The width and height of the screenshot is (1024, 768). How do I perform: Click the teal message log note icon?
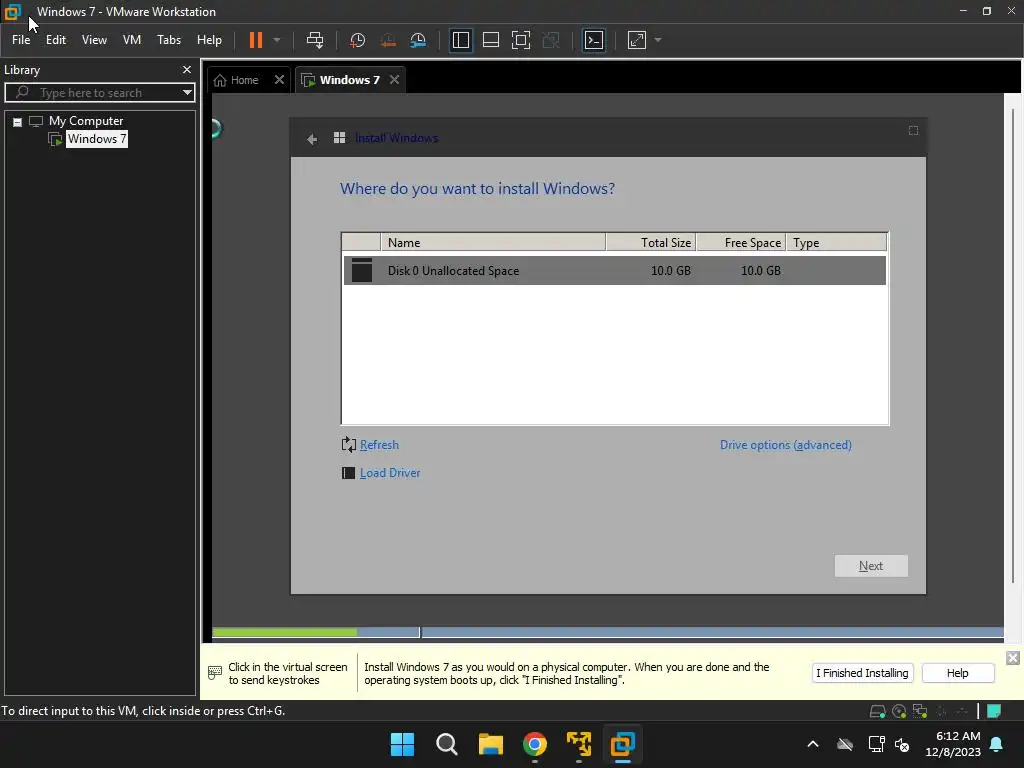point(994,711)
